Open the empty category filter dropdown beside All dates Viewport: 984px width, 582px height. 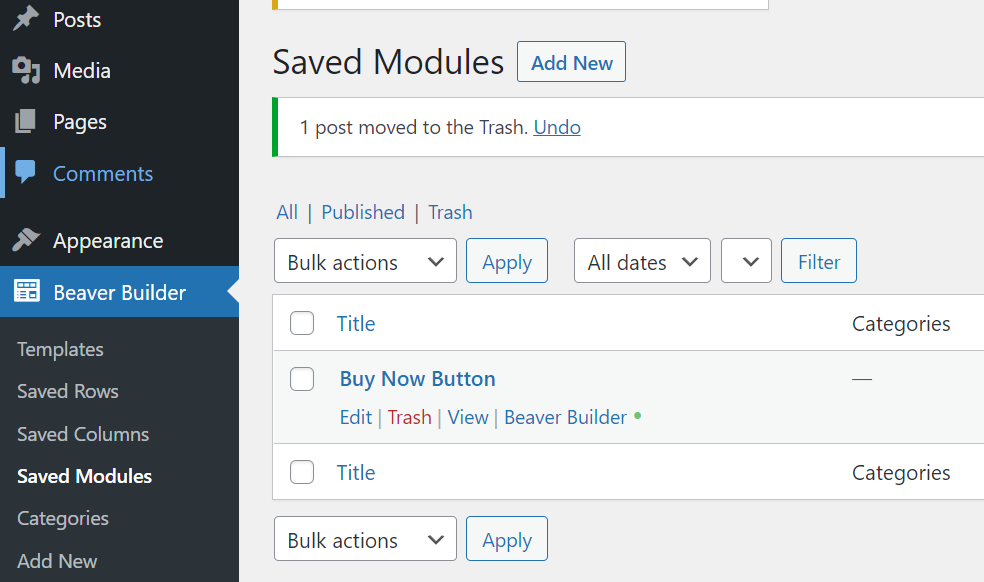tap(746, 261)
